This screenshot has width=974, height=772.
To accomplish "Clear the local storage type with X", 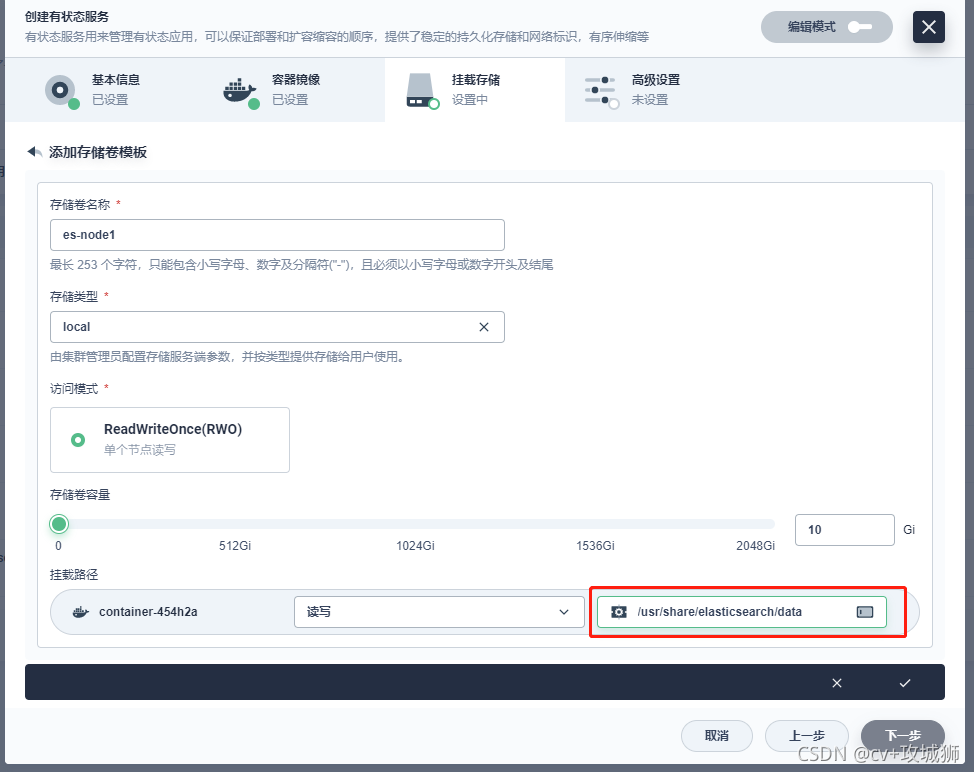I will pos(484,327).
